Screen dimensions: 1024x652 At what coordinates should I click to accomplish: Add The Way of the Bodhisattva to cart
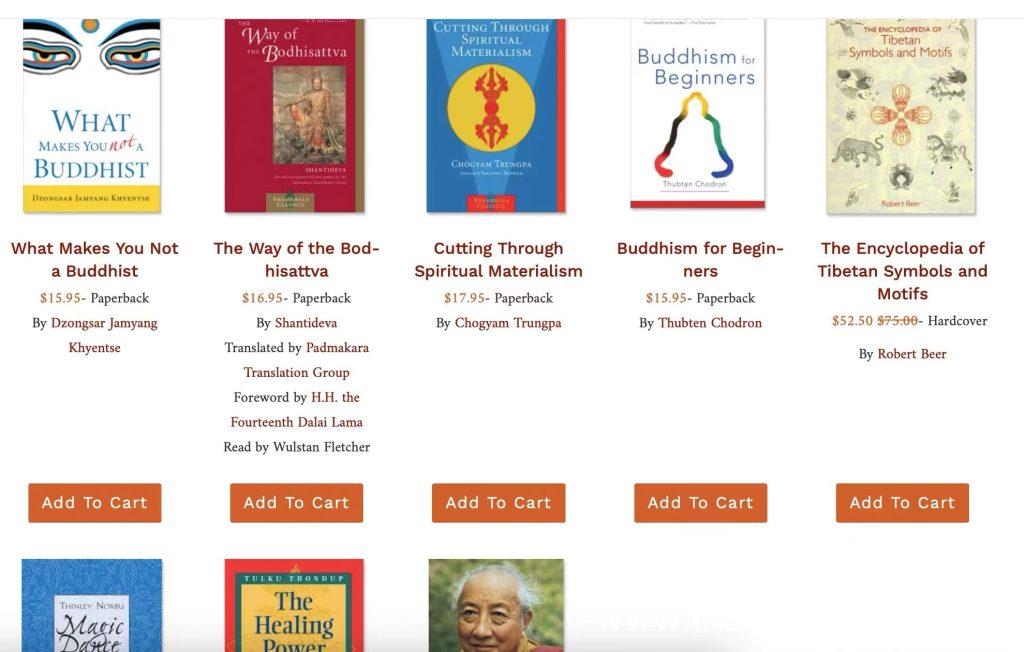tap(296, 503)
